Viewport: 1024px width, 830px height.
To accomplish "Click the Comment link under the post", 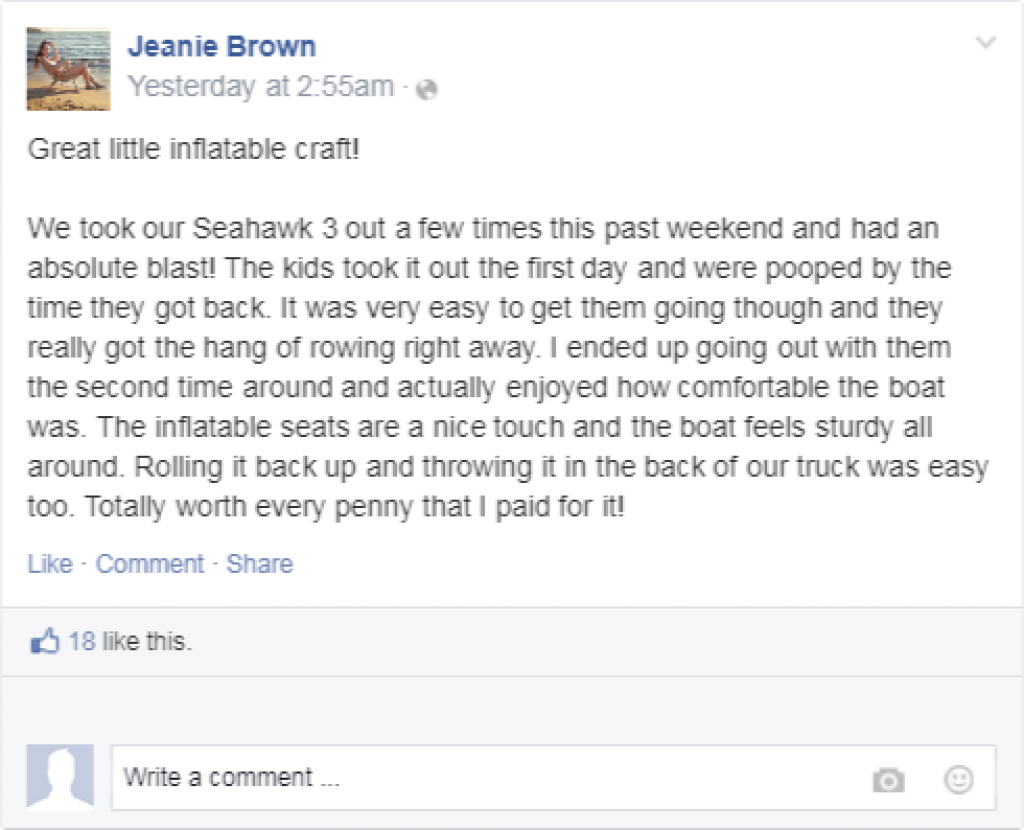I will (x=150, y=564).
